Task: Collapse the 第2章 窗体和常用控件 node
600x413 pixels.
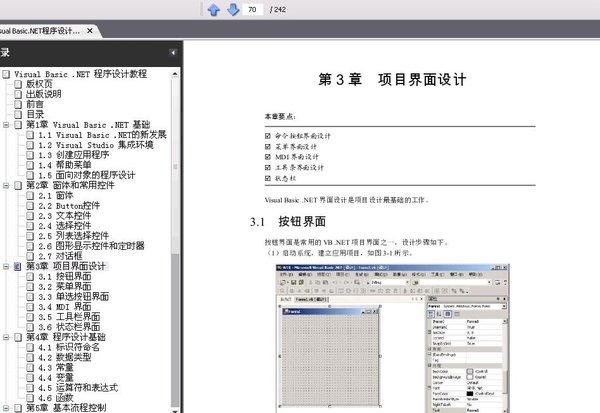Action: click(x=6, y=186)
